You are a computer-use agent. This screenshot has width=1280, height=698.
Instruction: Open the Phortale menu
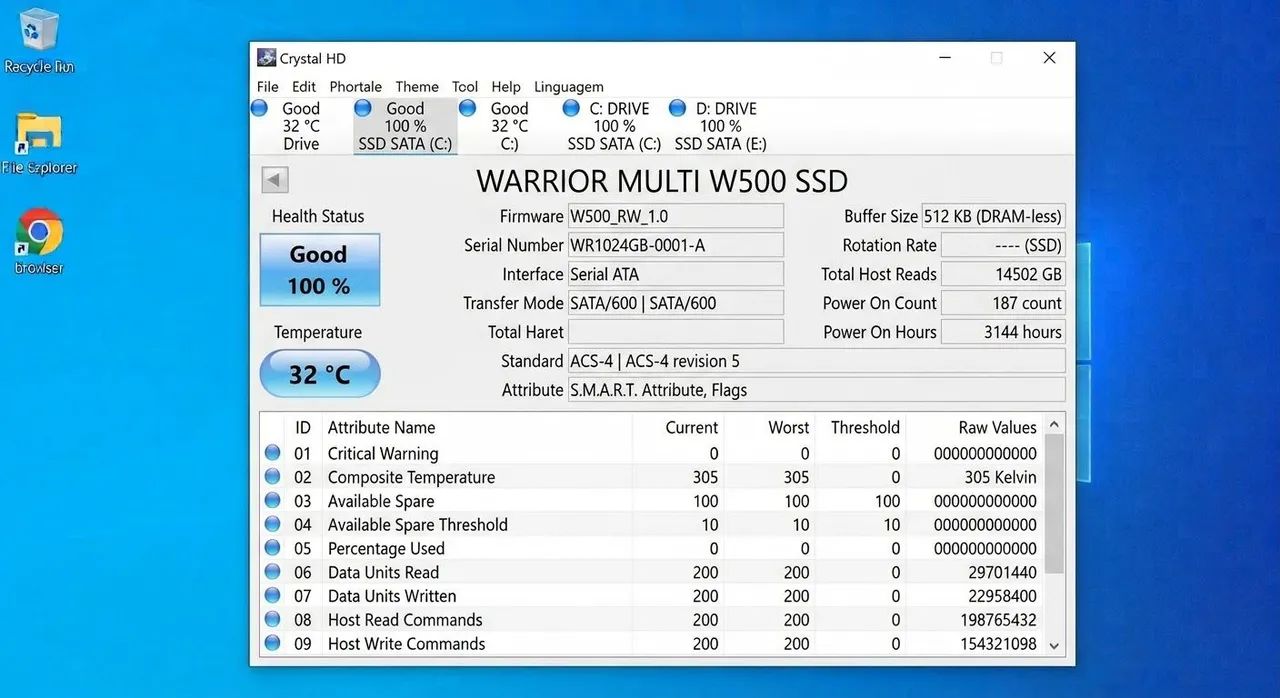coord(356,87)
